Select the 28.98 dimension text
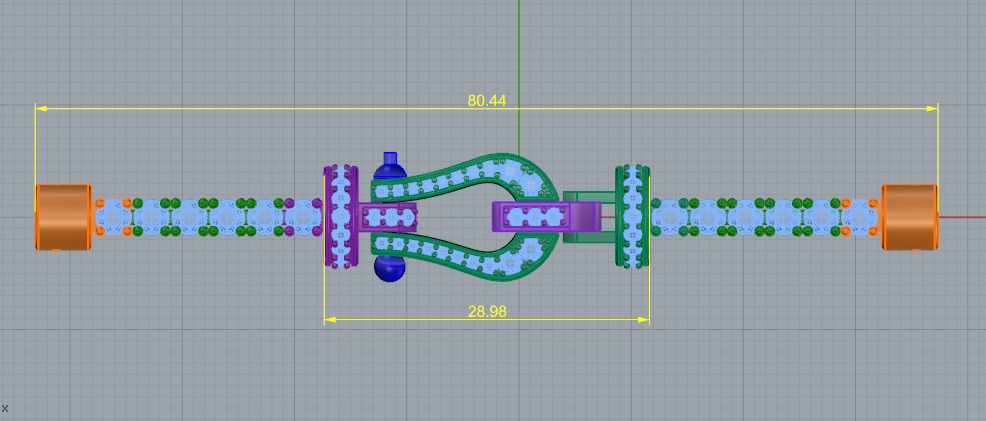The image size is (986, 421). coord(487,312)
